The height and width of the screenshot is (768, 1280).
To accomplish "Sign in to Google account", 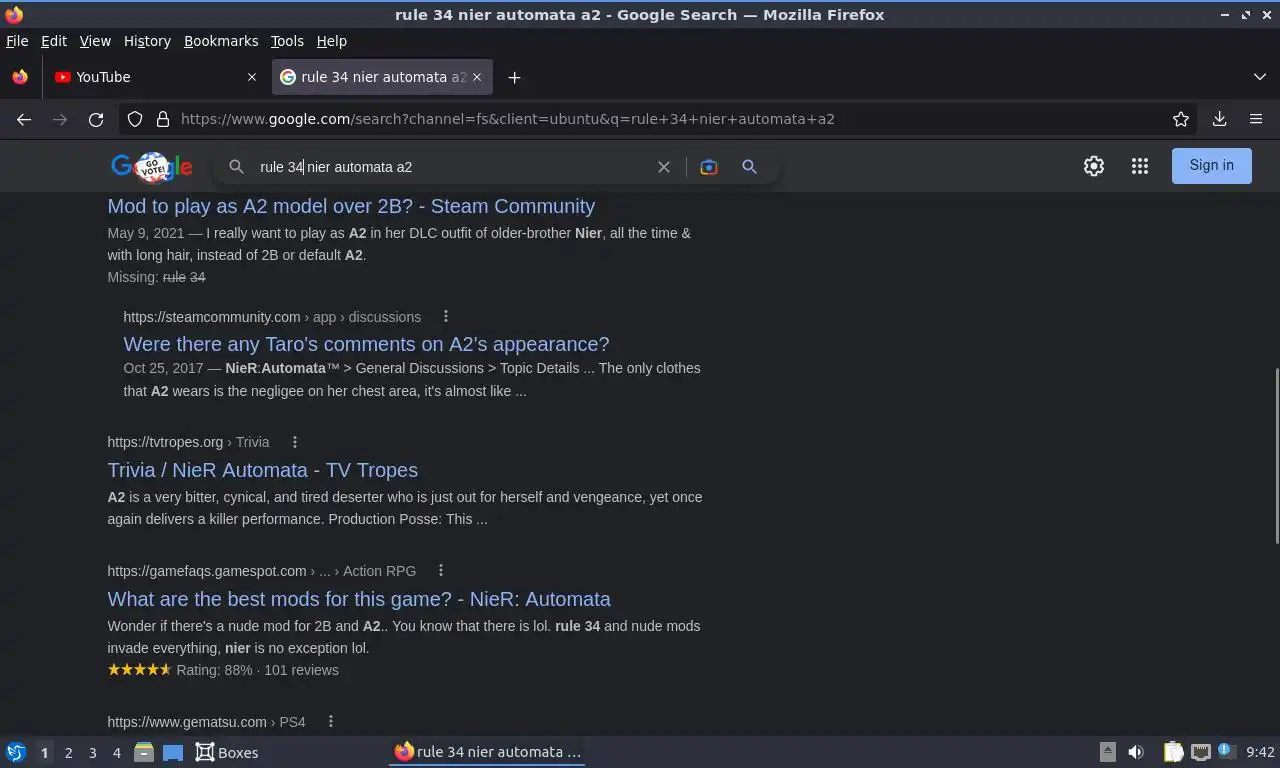I will click(x=1211, y=166).
